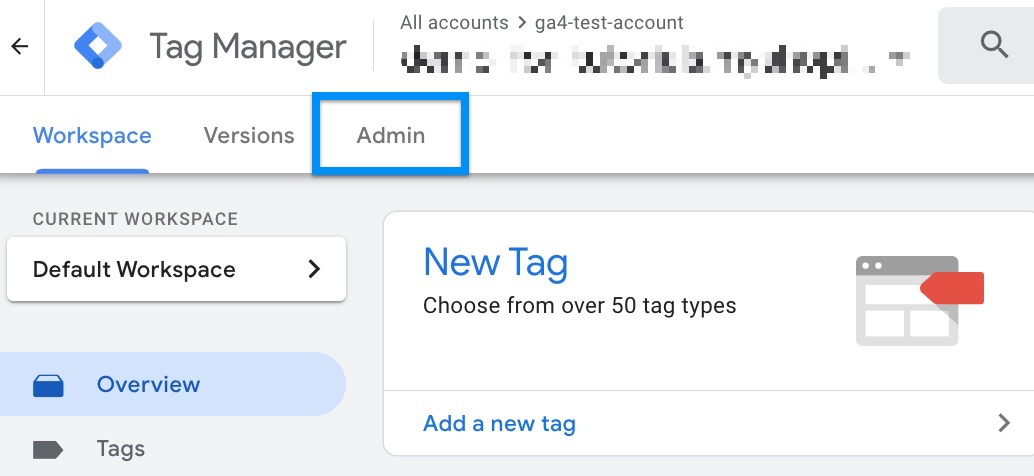Switch to the Versions tab
This screenshot has width=1034, height=476.
click(x=249, y=135)
